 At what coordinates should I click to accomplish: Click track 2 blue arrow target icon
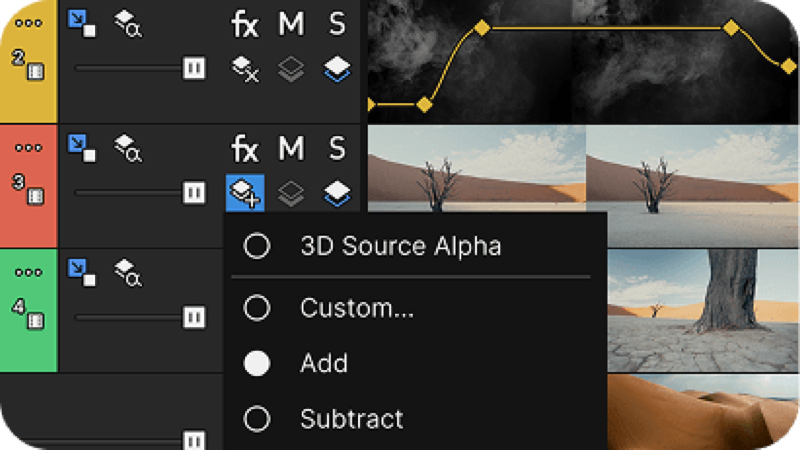[x=82, y=23]
